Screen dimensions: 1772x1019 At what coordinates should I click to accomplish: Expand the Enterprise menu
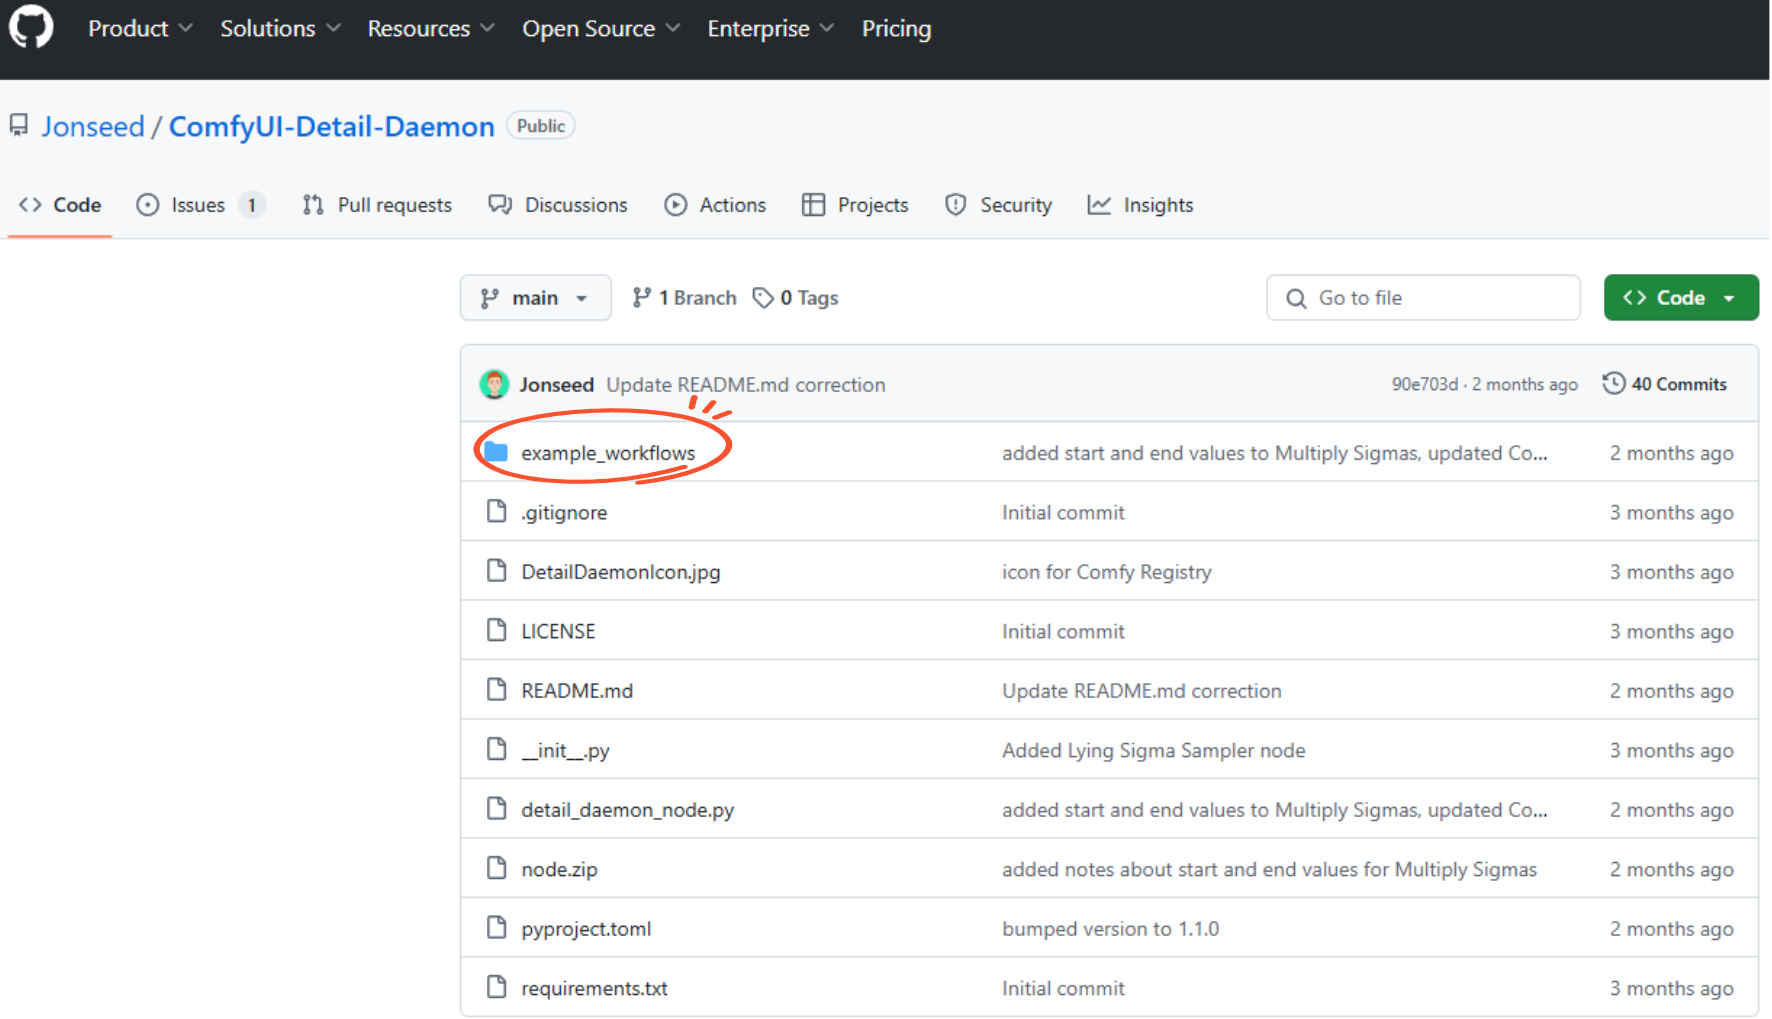pyautogui.click(x=770, y=29)
